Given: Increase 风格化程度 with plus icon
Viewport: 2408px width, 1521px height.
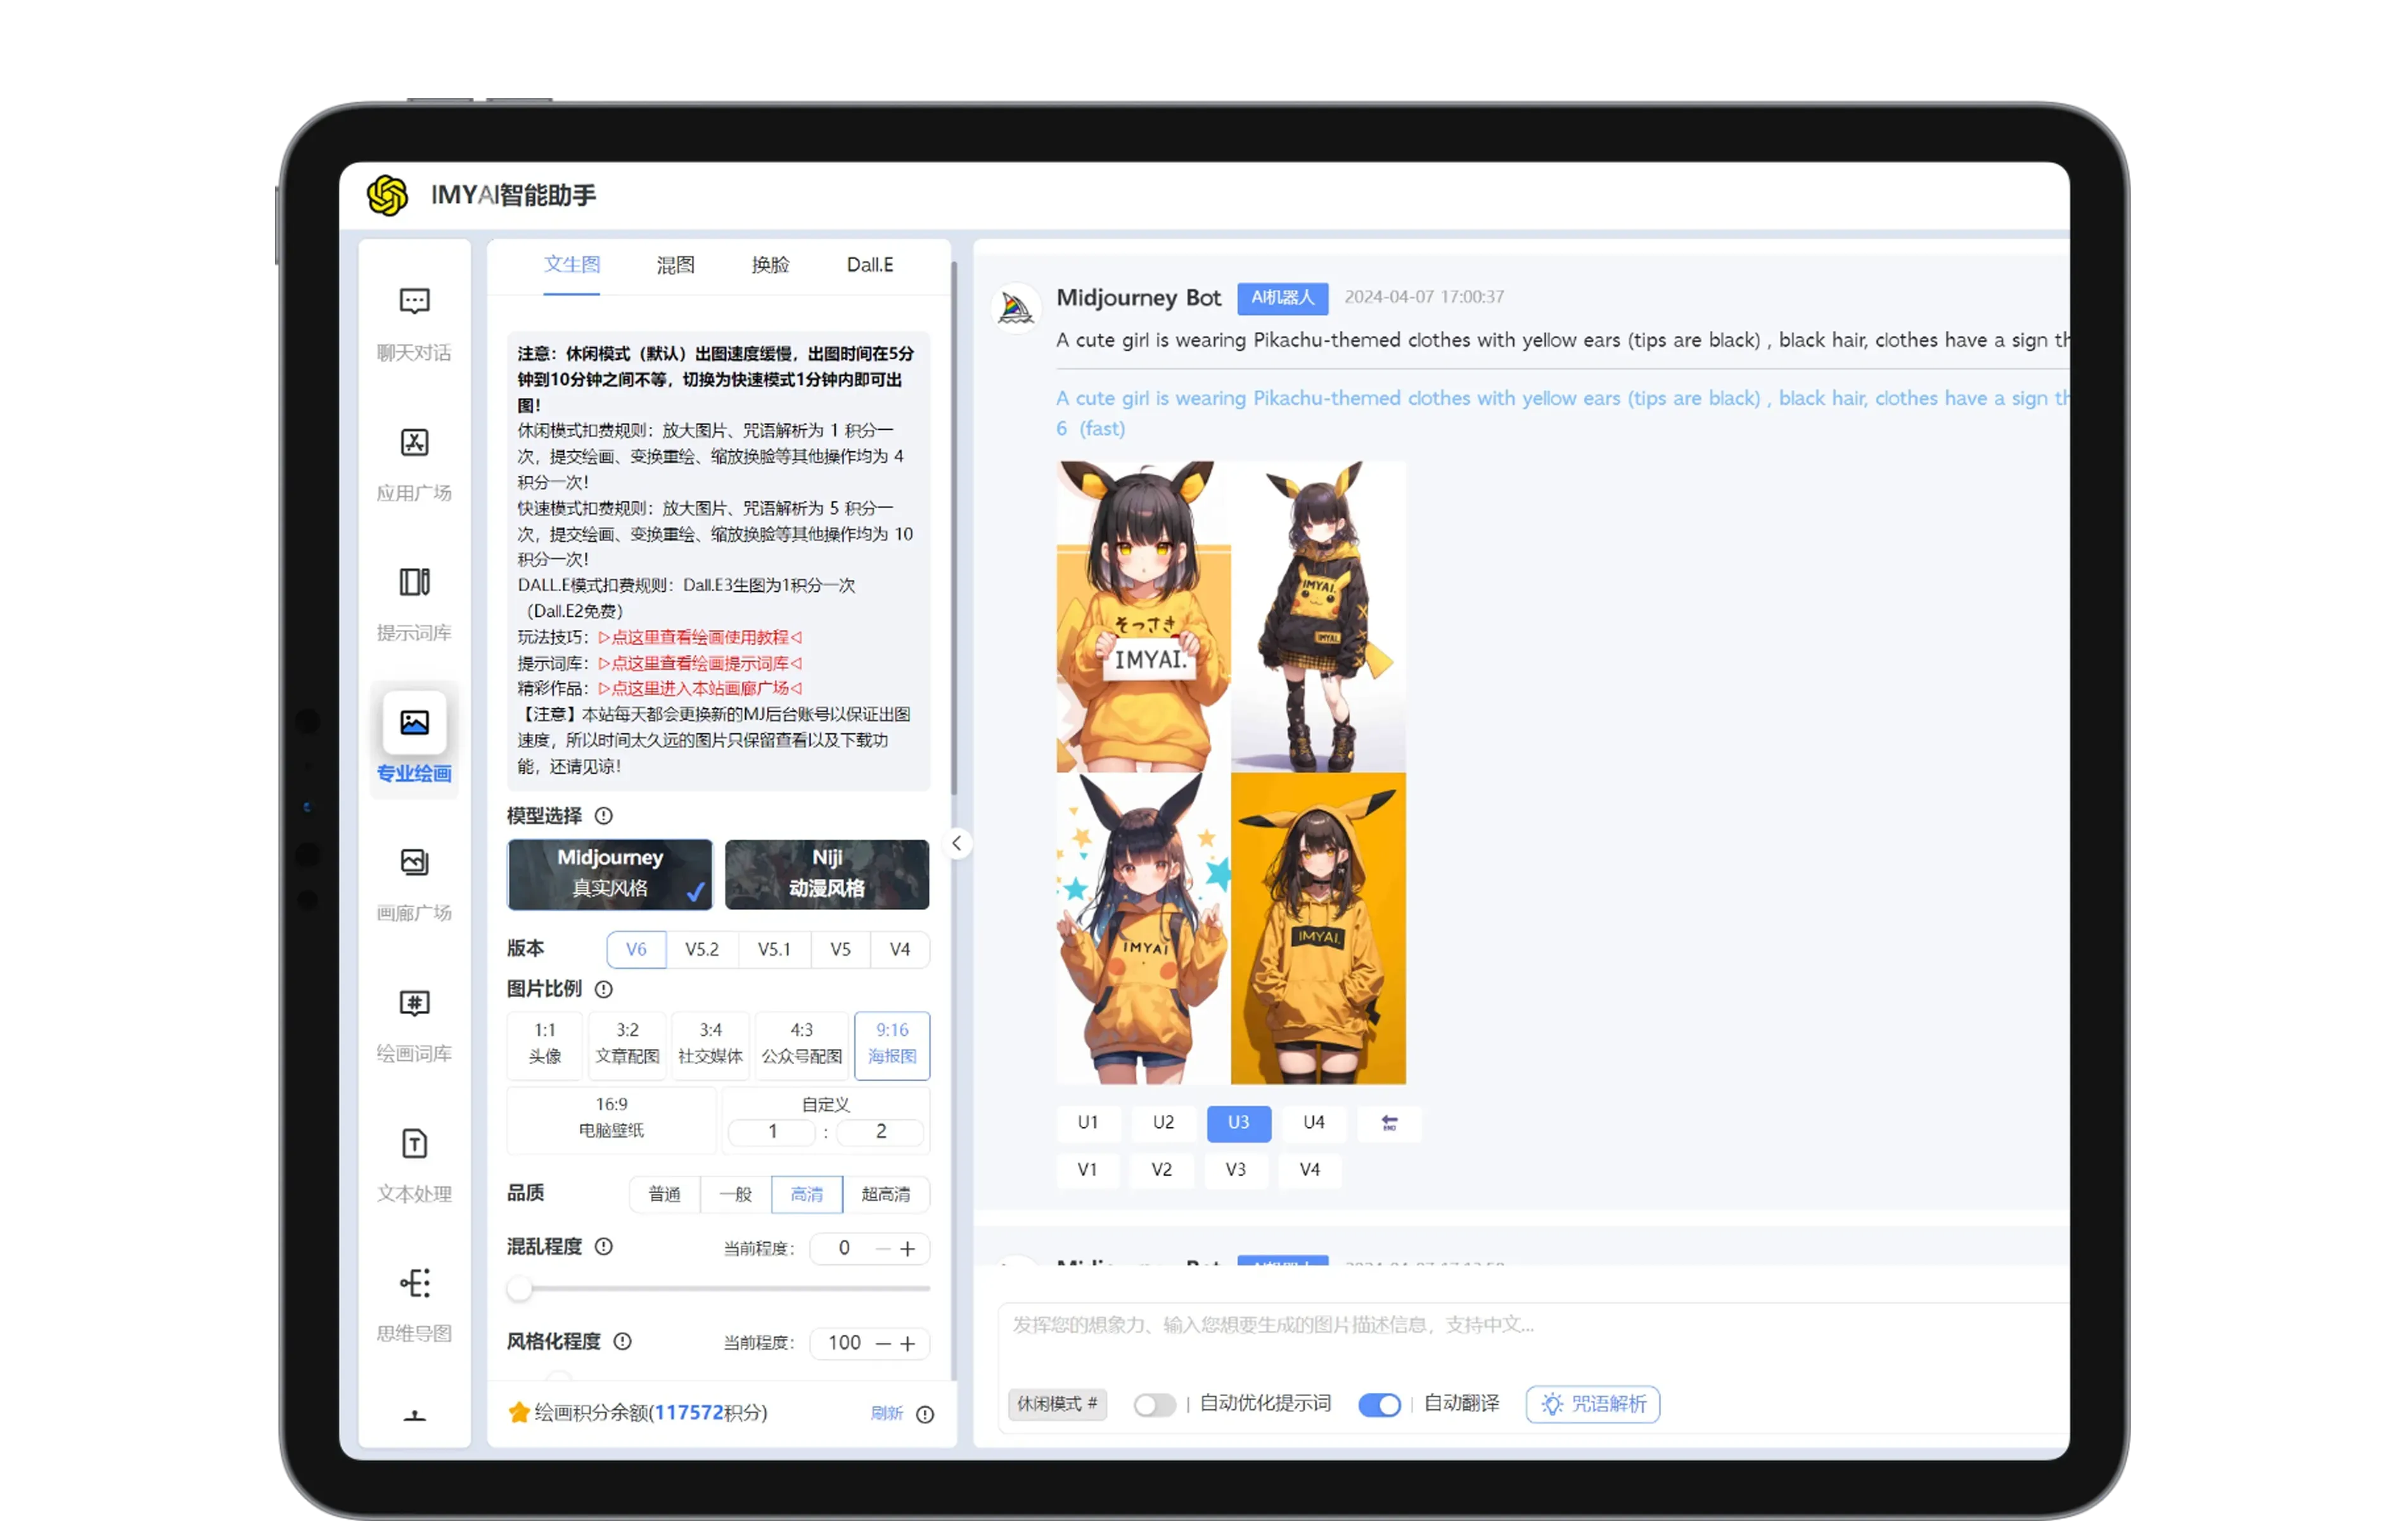Looking at the screenshot, I should tap(907, 1344).
